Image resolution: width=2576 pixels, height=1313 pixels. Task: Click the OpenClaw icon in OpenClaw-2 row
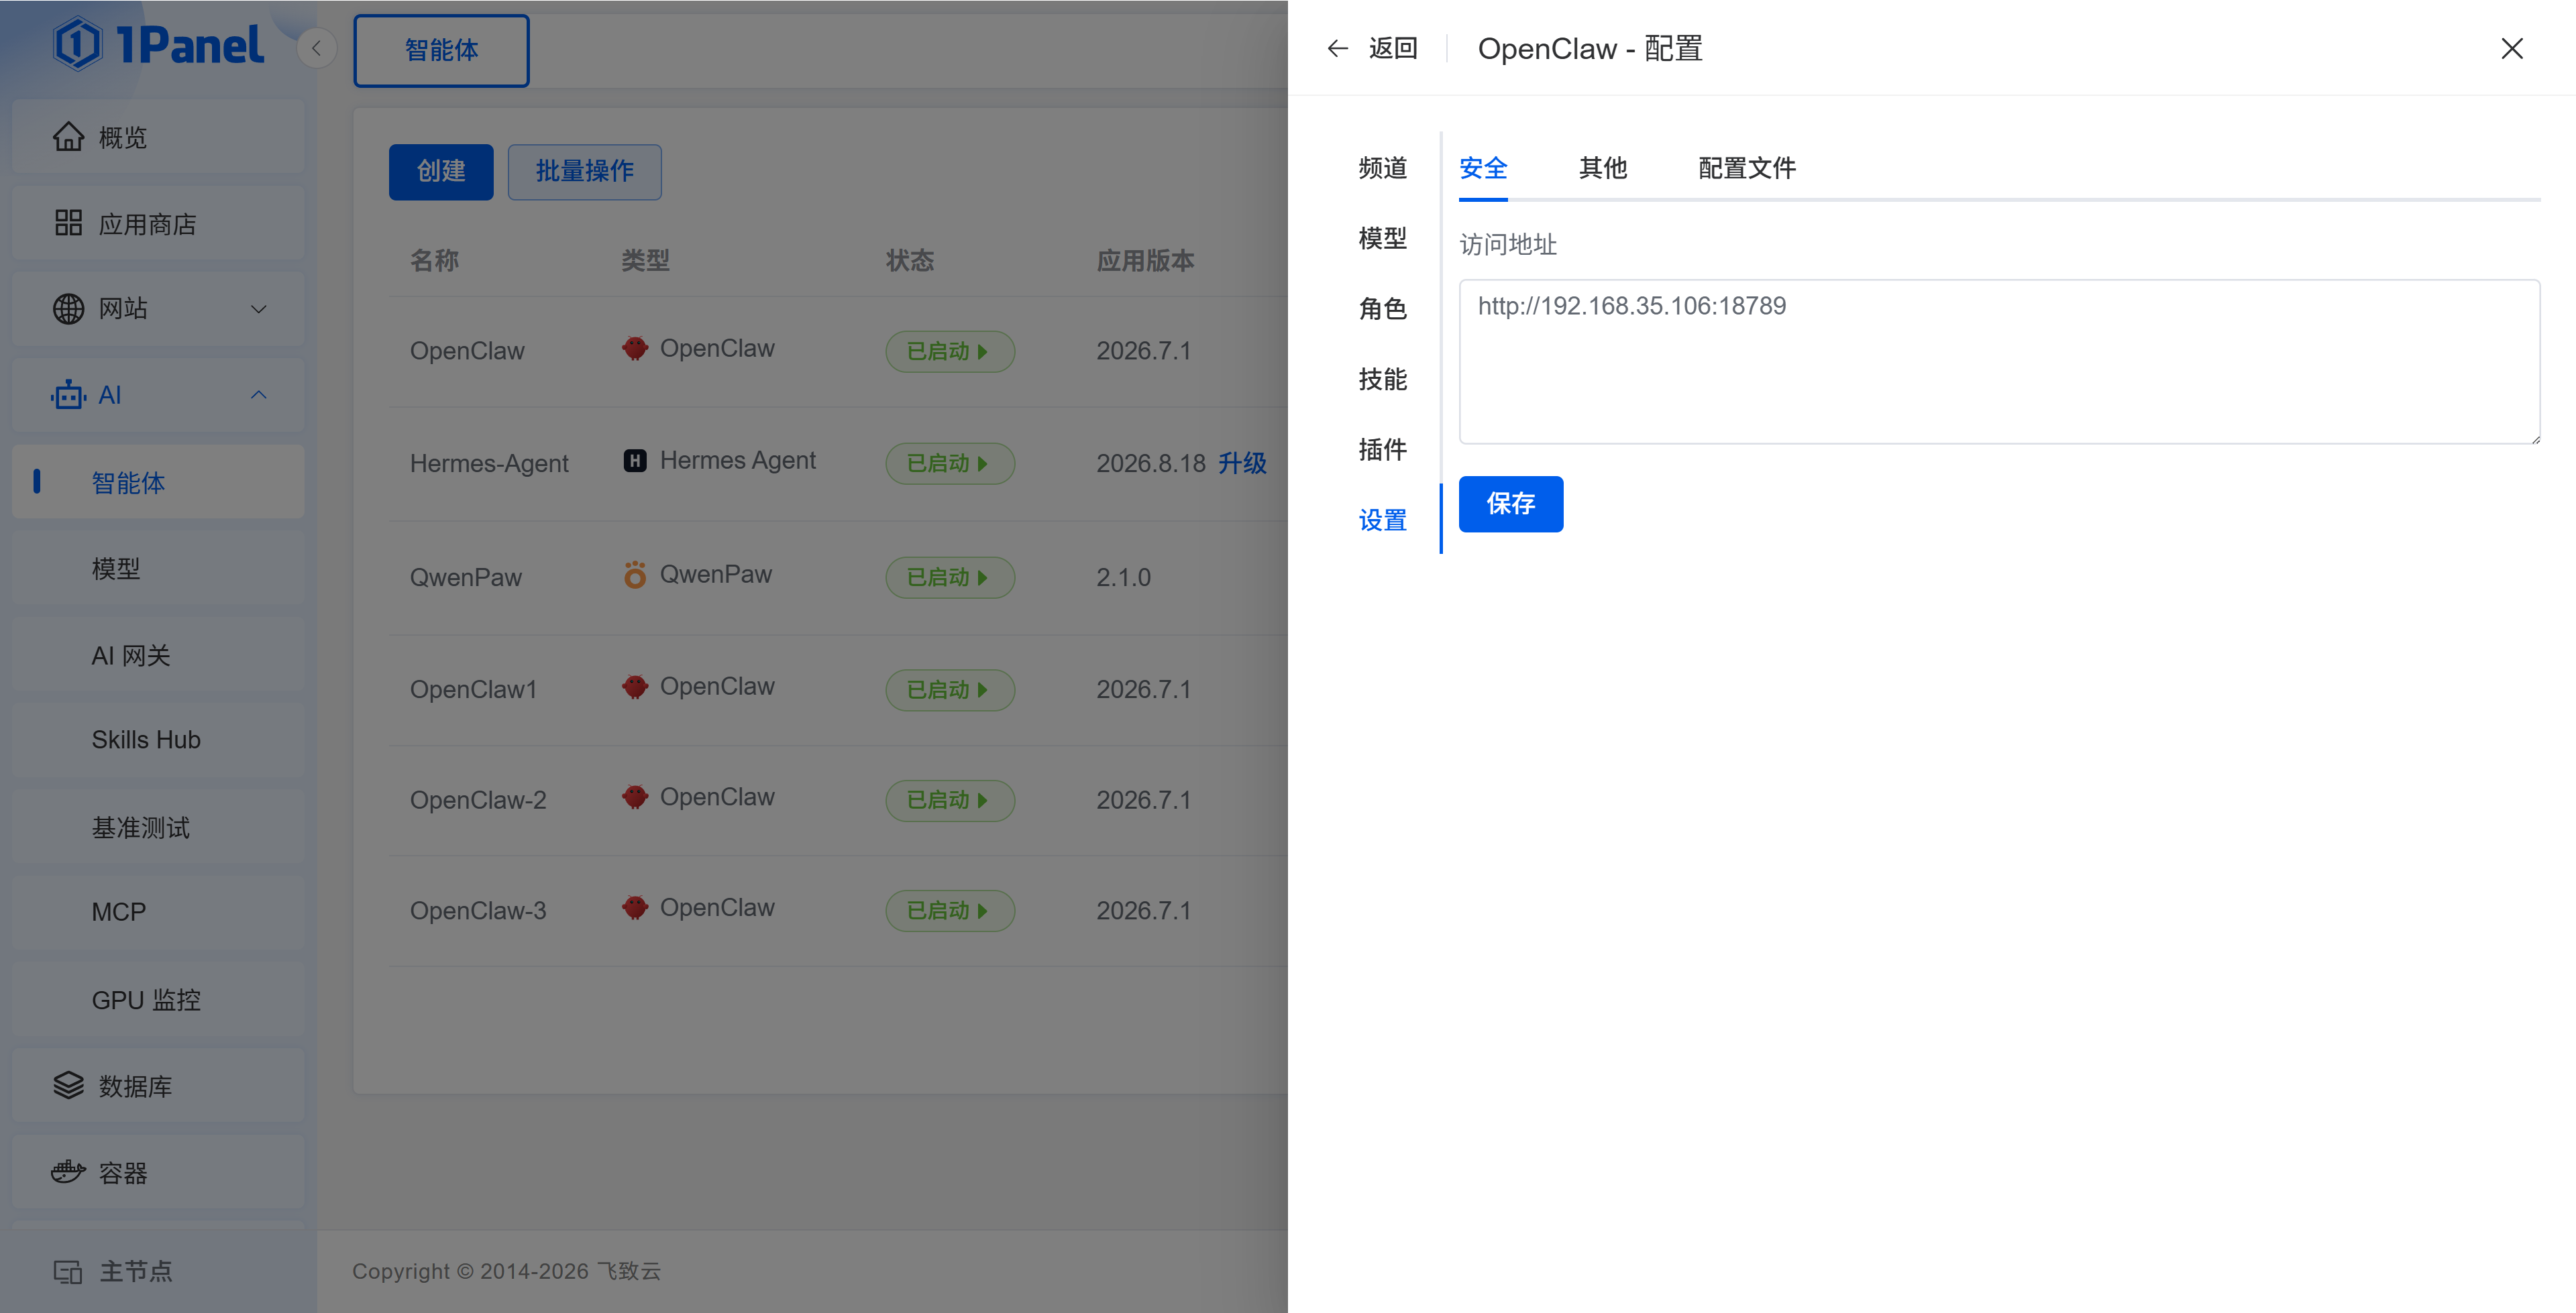tap(635, 797)
